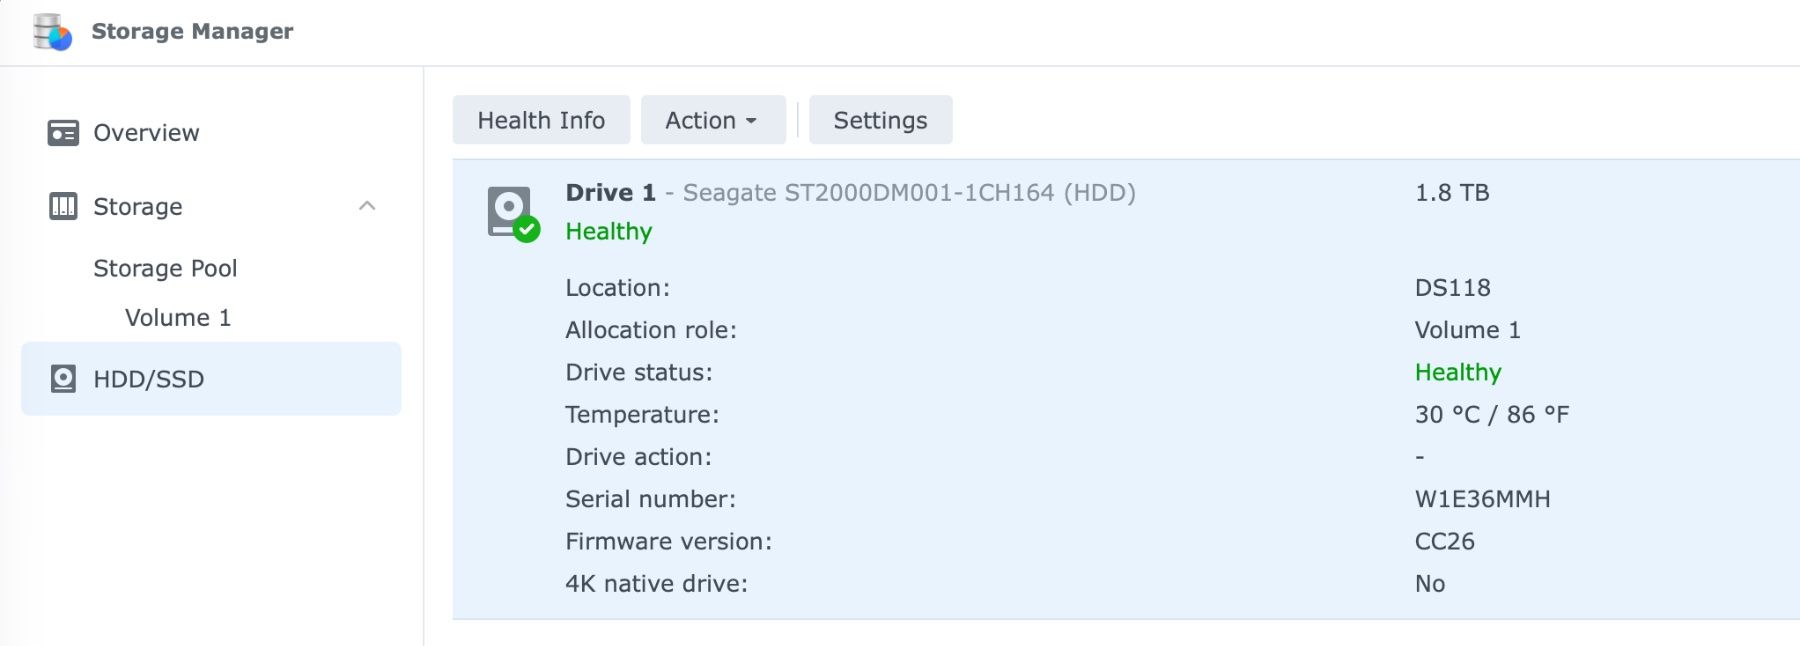Click the Drive 1 disk icon

pos(512,213)
